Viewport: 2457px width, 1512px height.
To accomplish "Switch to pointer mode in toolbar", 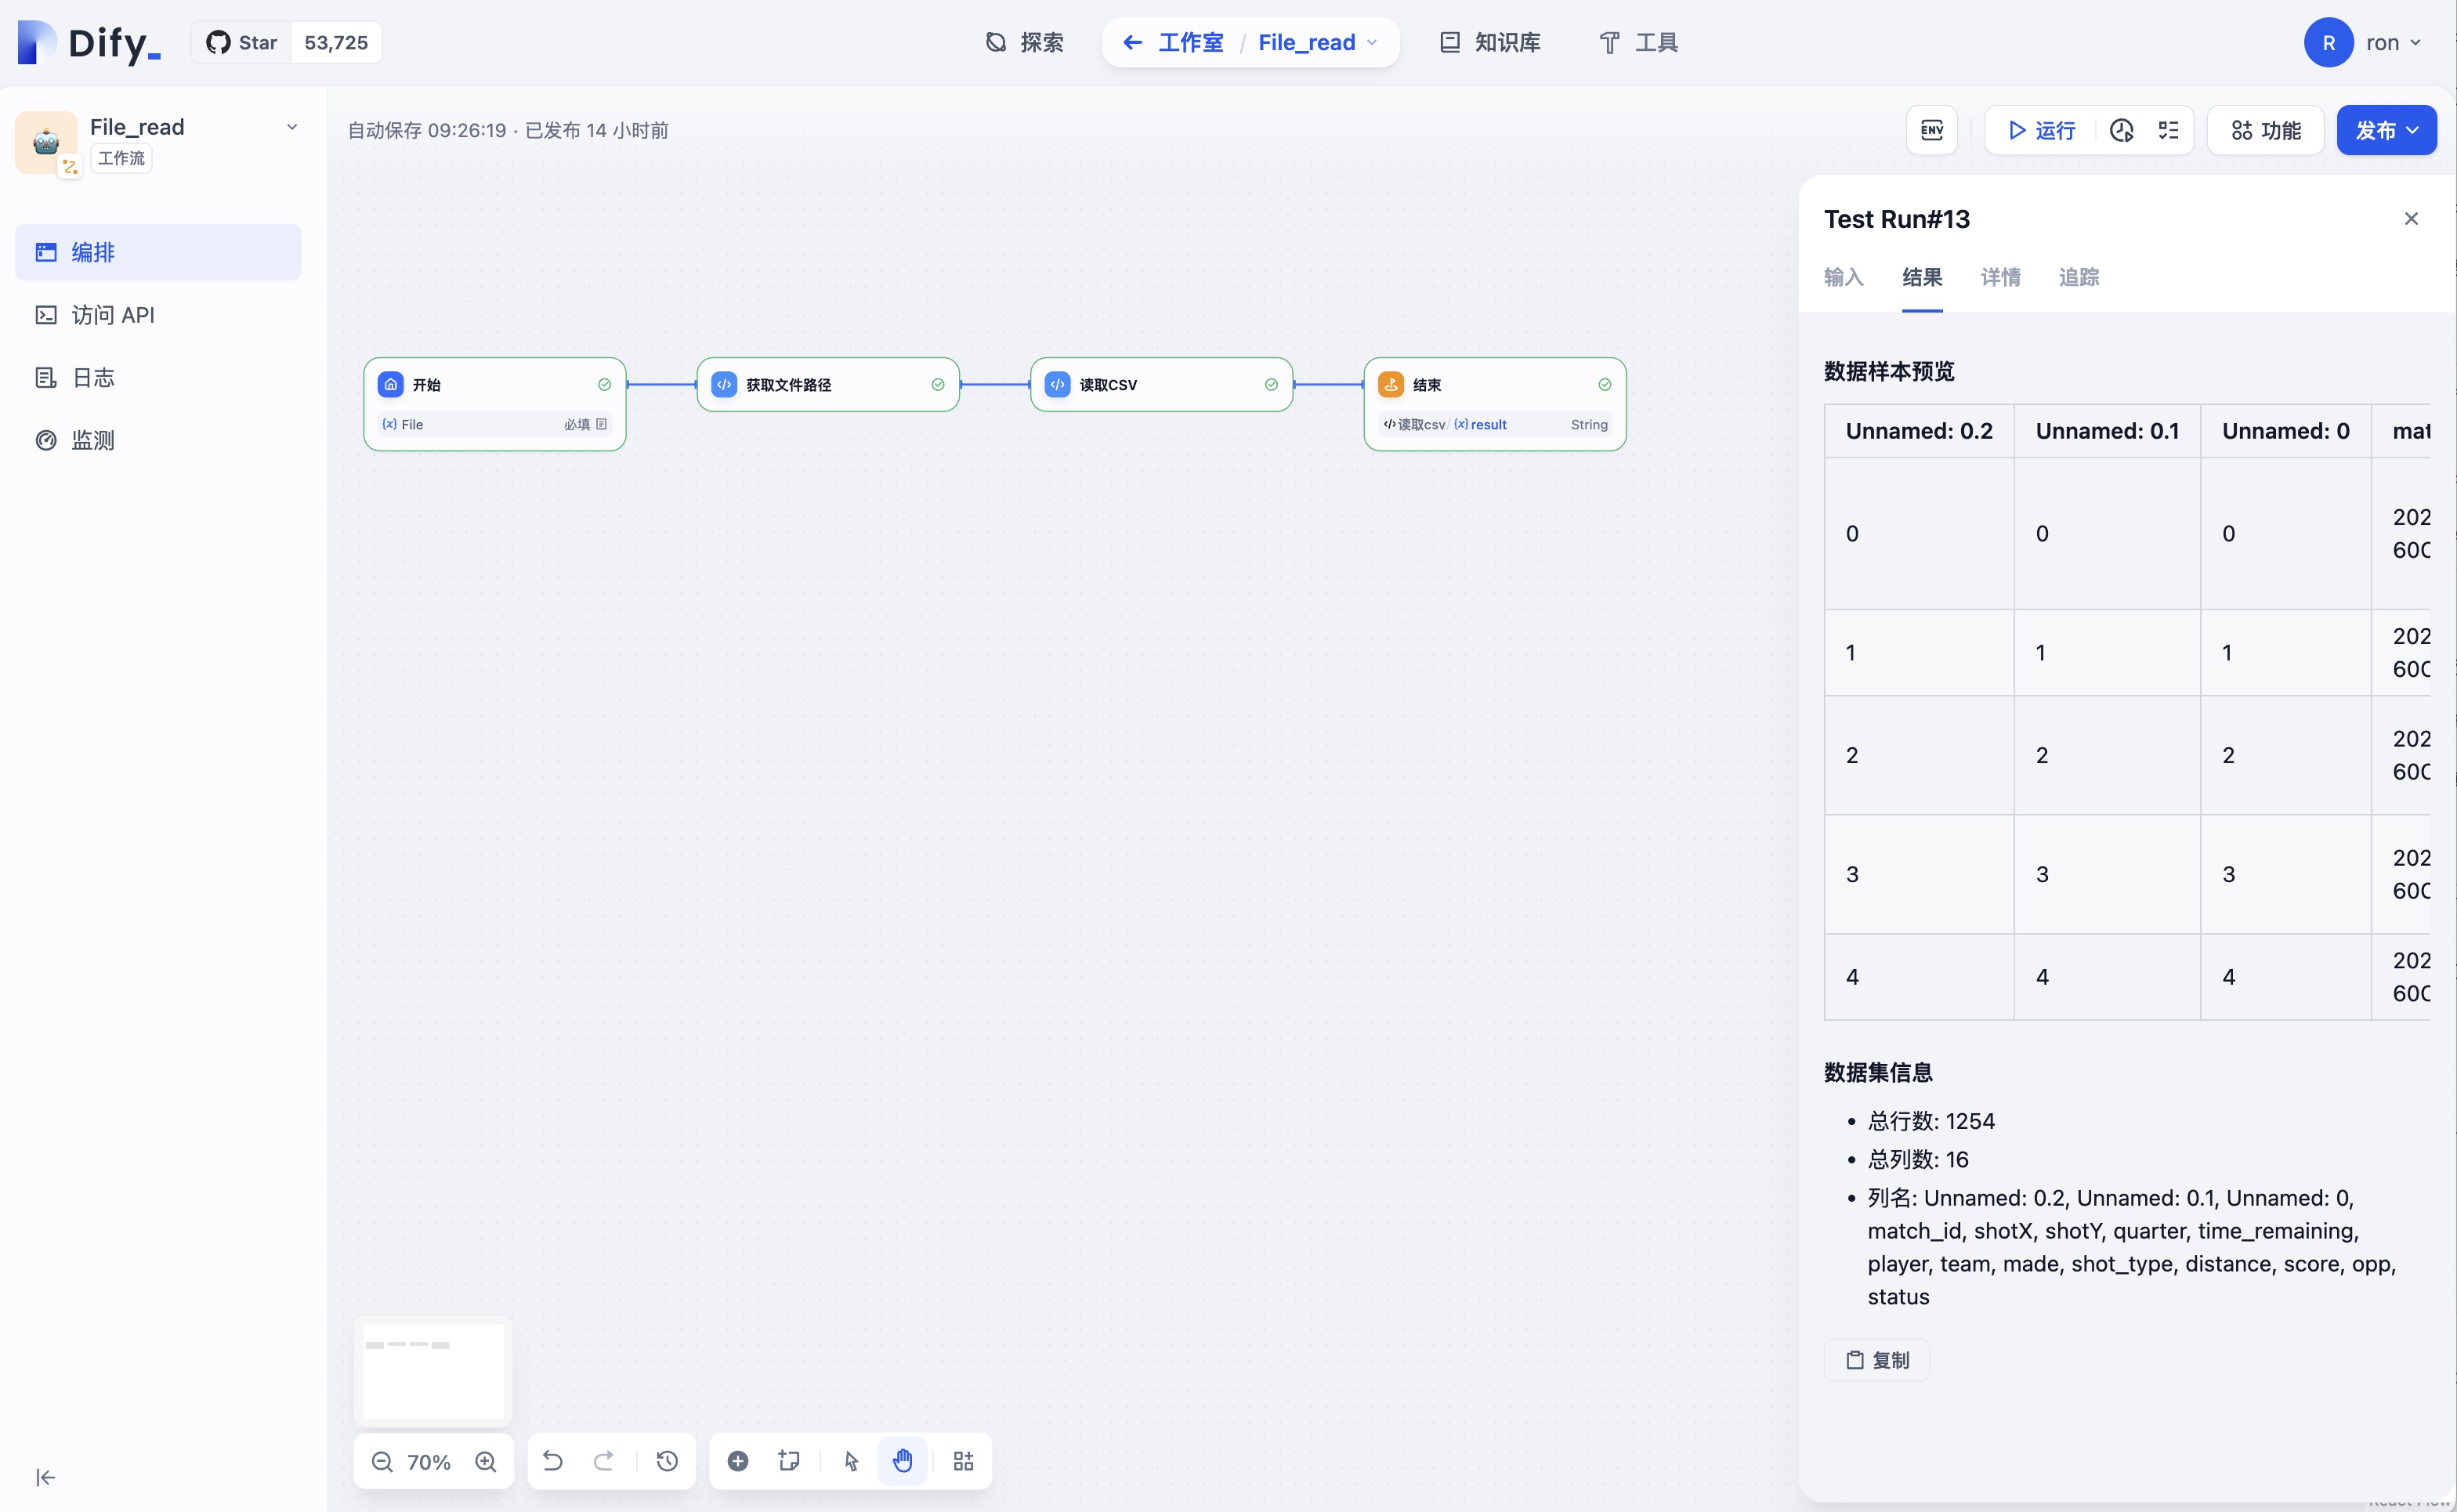I will tap(851, 1461).
